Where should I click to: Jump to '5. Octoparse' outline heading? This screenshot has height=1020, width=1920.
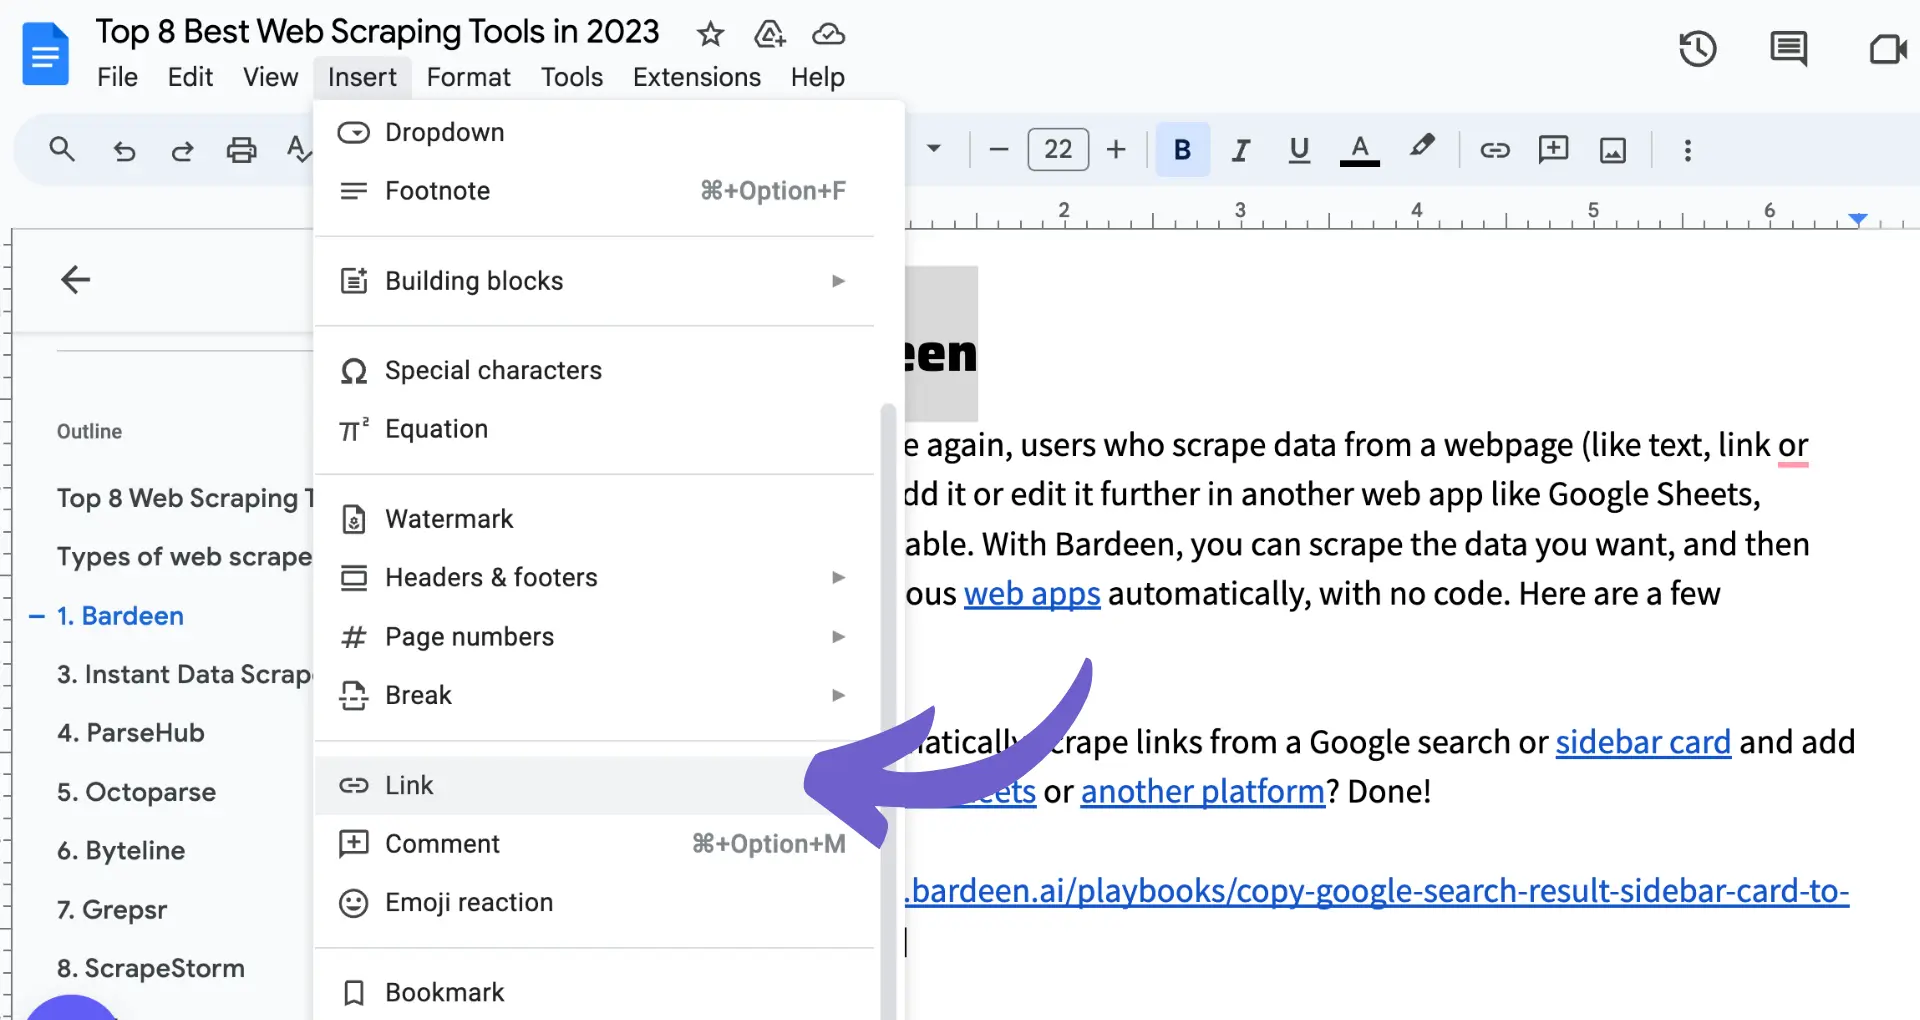(137, 792)
